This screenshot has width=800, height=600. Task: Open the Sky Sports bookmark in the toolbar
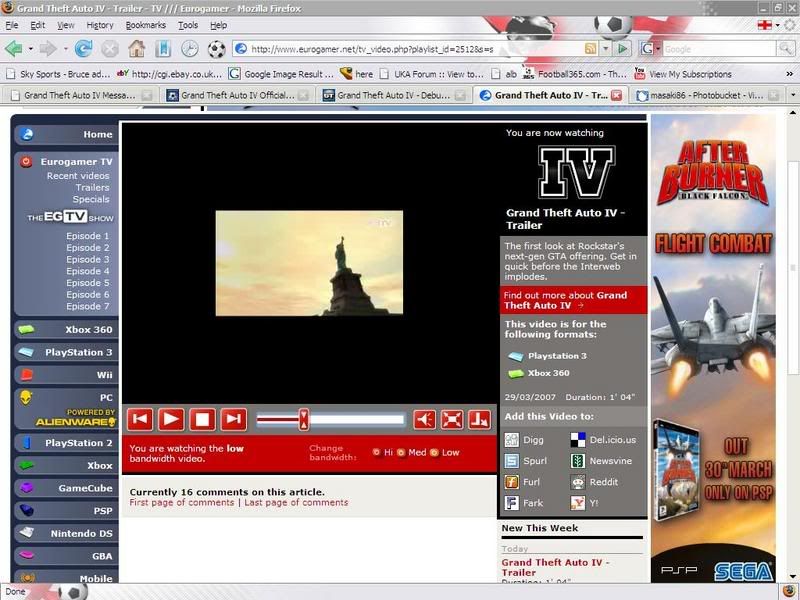[59, 74]
